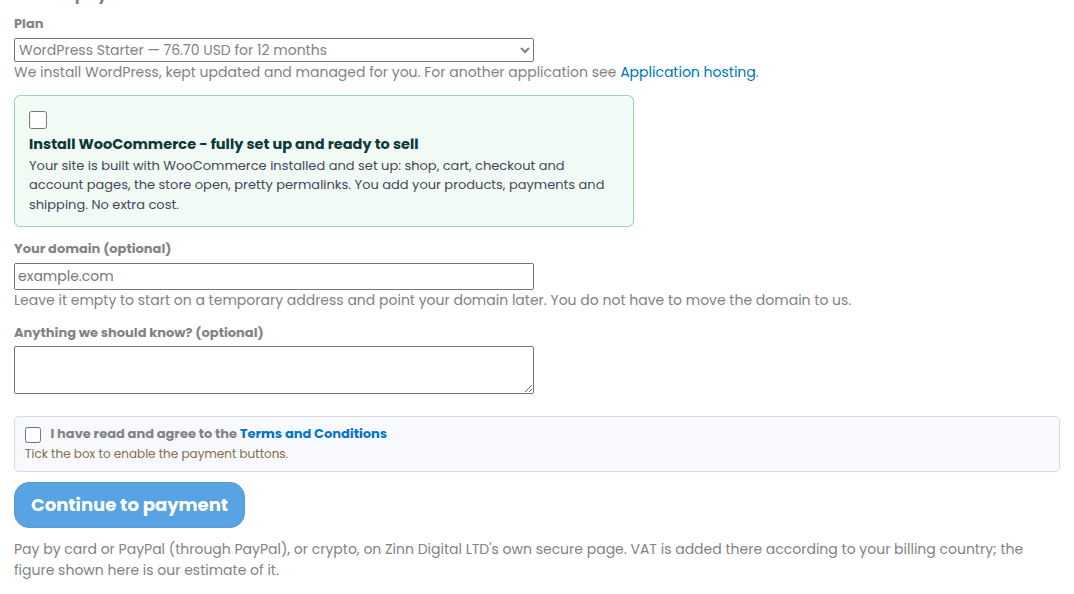Tick the Install WooCommerce checkbox

point(38,120)
